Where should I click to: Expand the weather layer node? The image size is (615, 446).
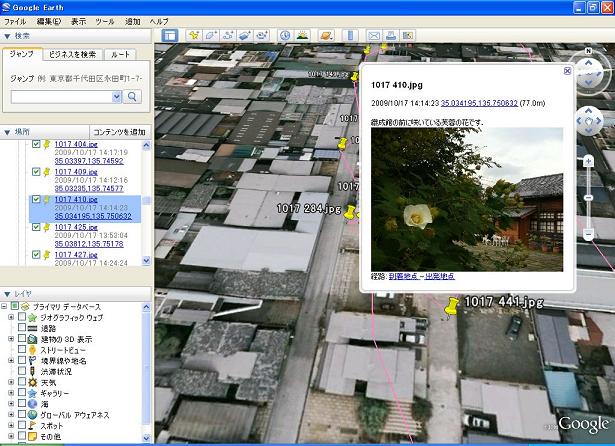[11, 382]
